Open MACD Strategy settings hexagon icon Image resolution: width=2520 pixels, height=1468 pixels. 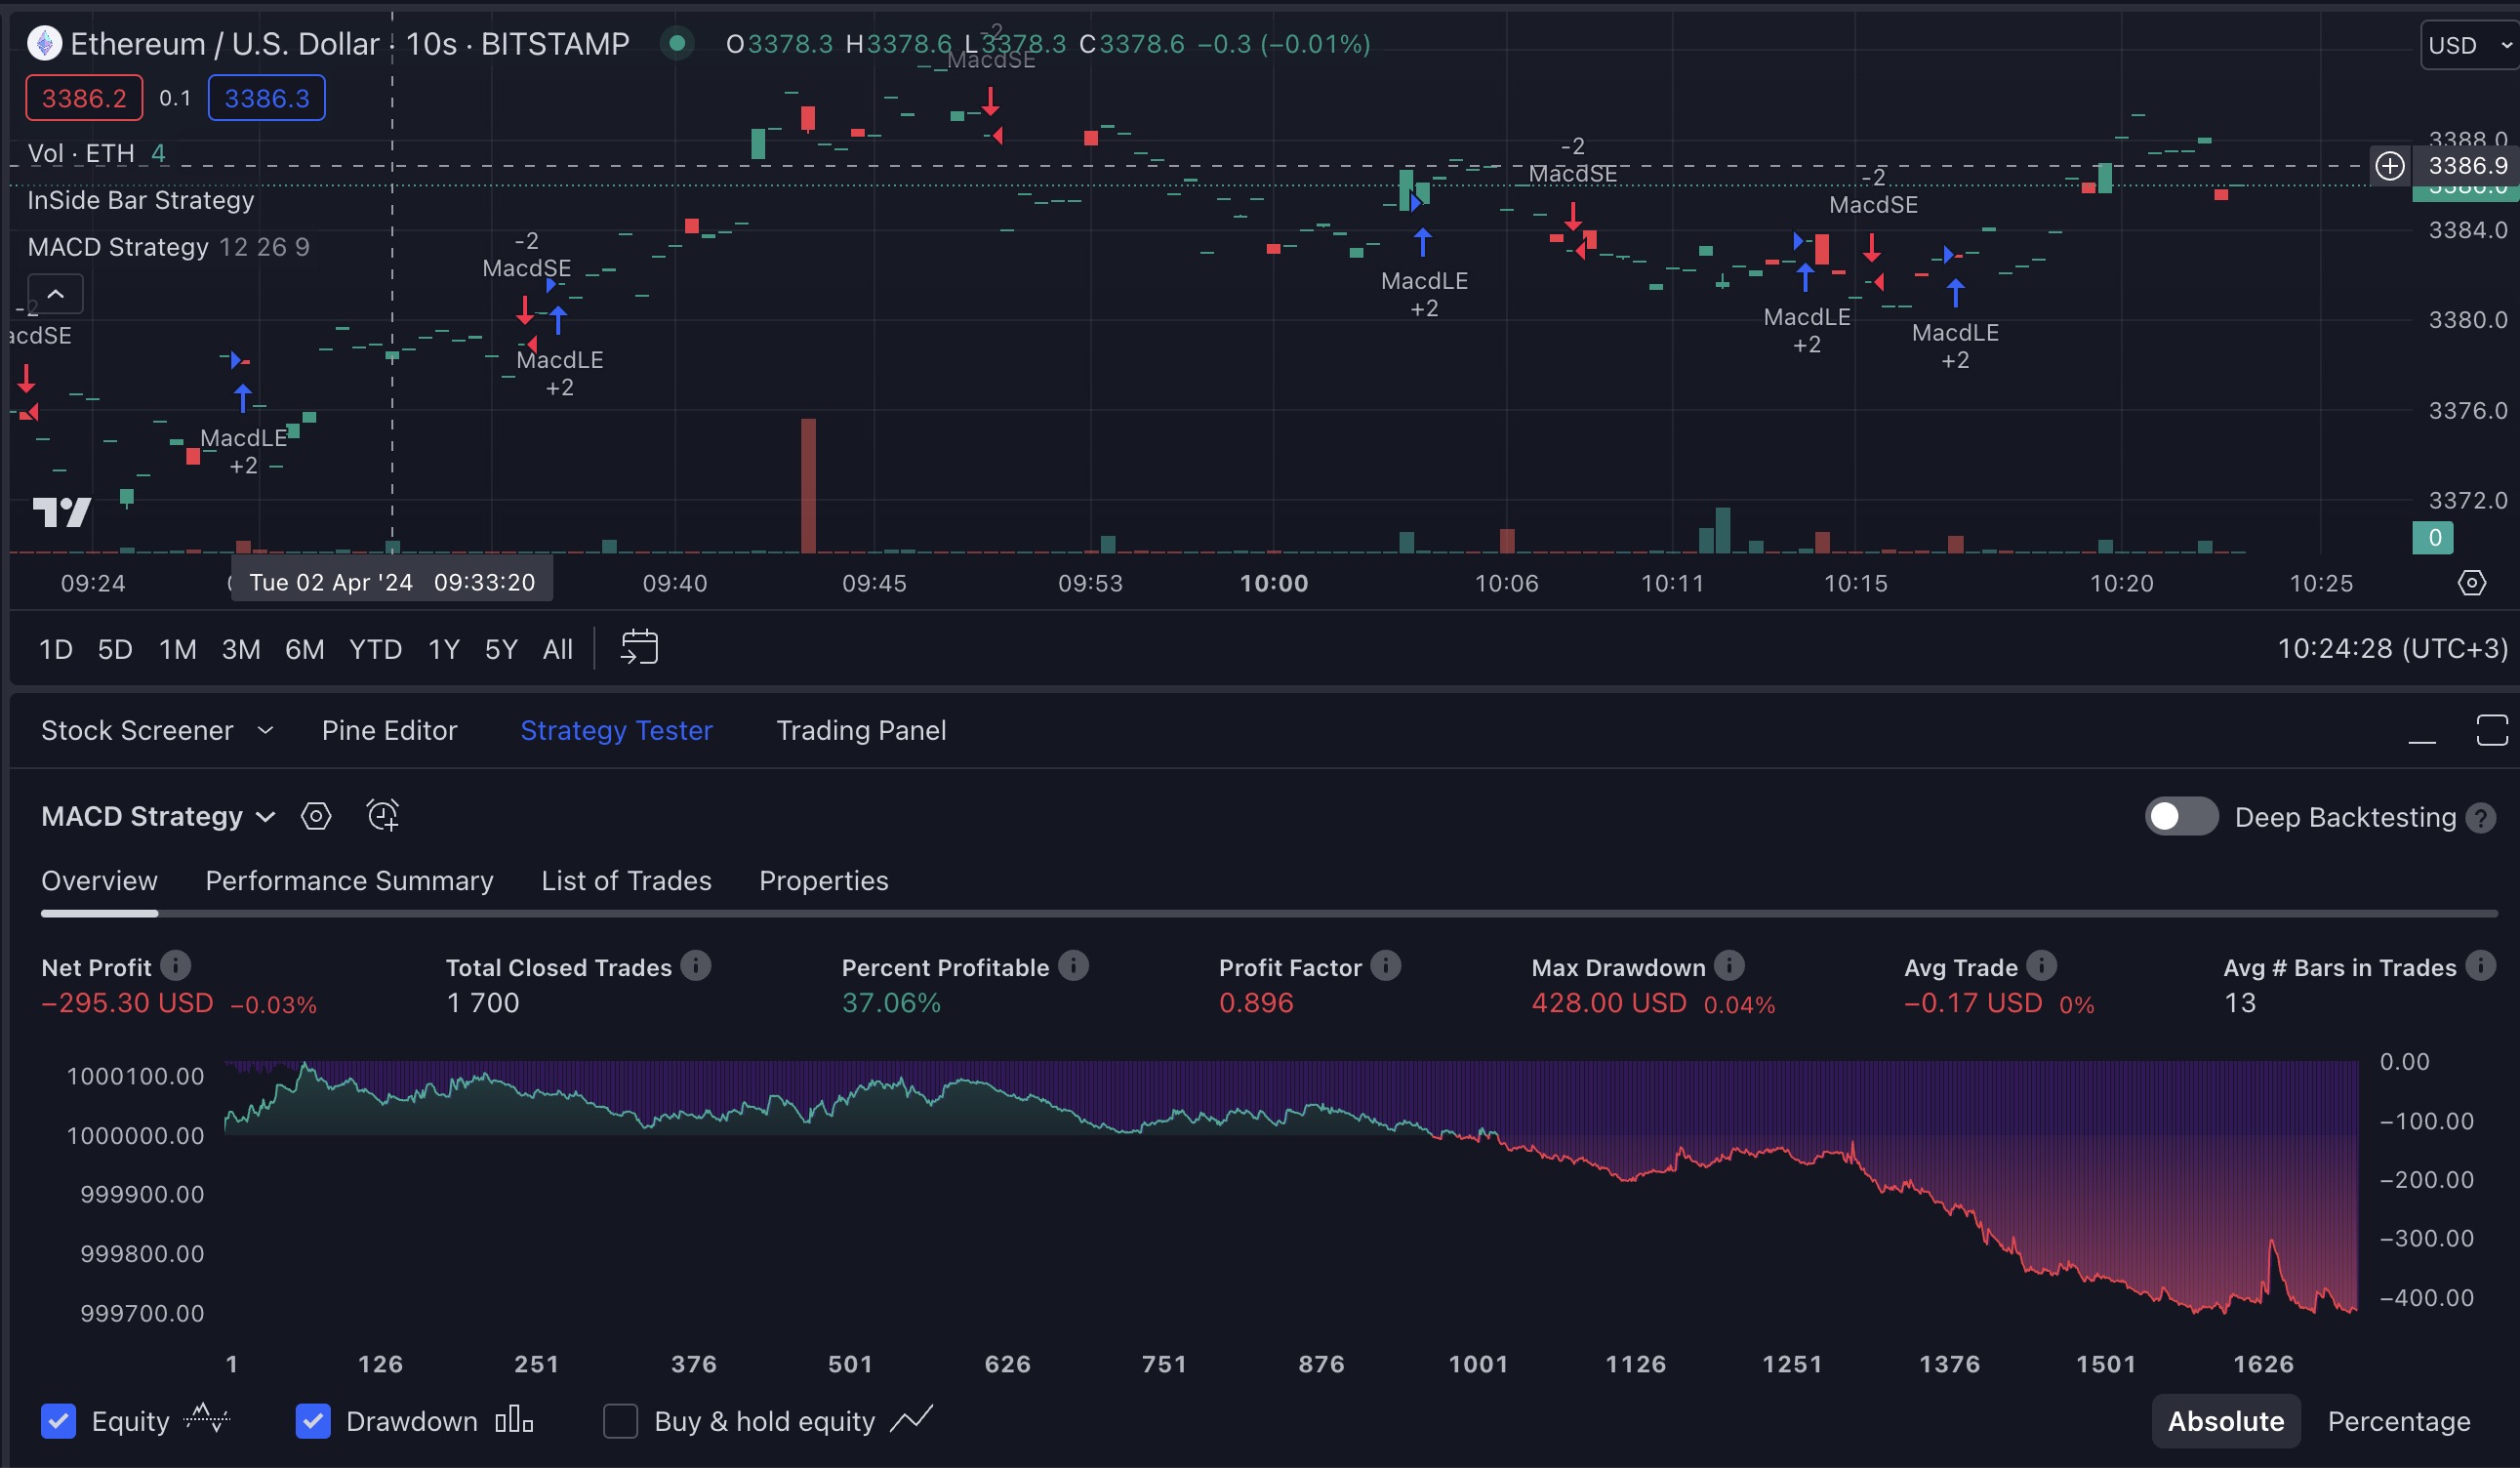click(x=316, y=816)
